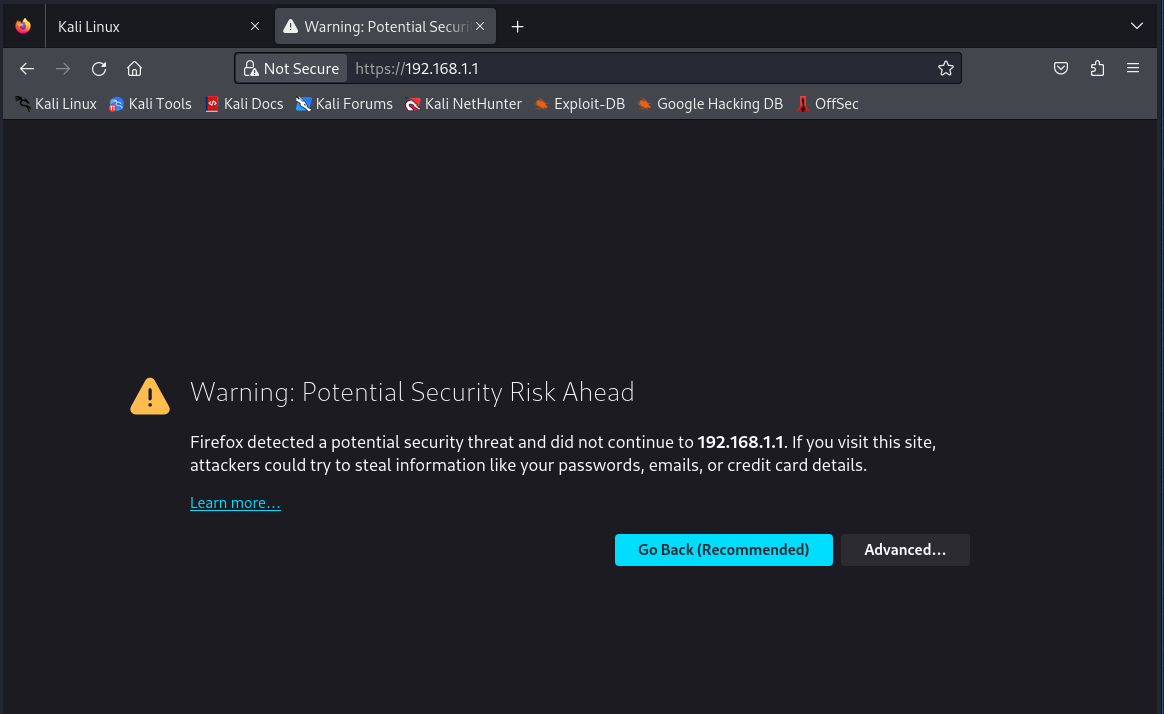Go to the Firefox home page icon
This screenshot has height=714, width=1164.
point(135,69)
